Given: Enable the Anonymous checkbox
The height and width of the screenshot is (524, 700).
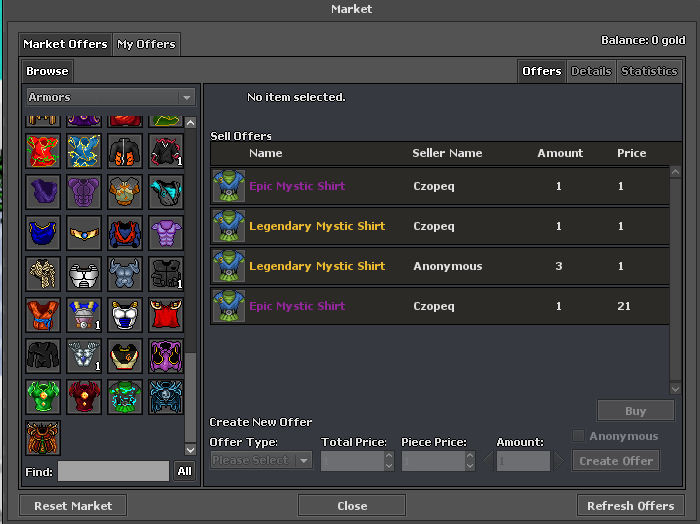Looking at the screenshot, I should [x=579, y=436].
